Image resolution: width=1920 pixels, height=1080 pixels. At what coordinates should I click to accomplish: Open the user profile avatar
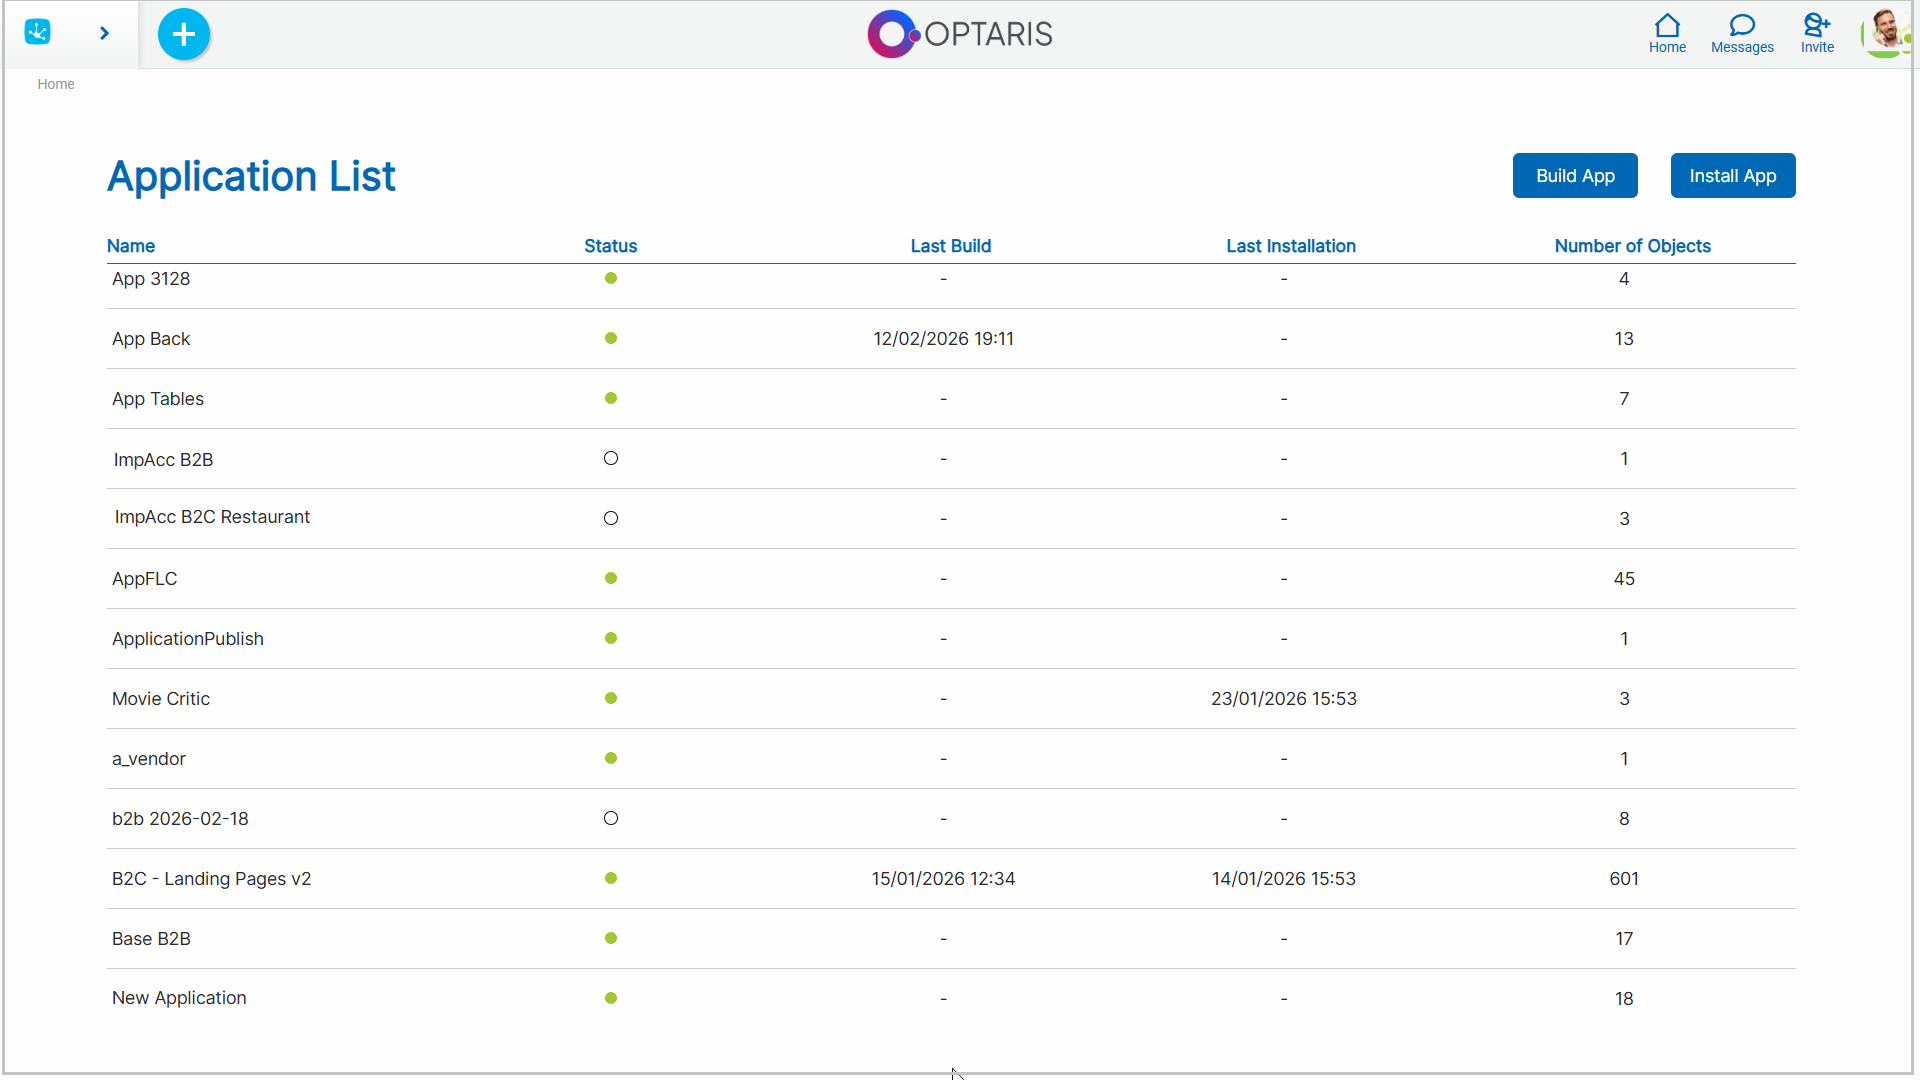(x=1885, y=32)
